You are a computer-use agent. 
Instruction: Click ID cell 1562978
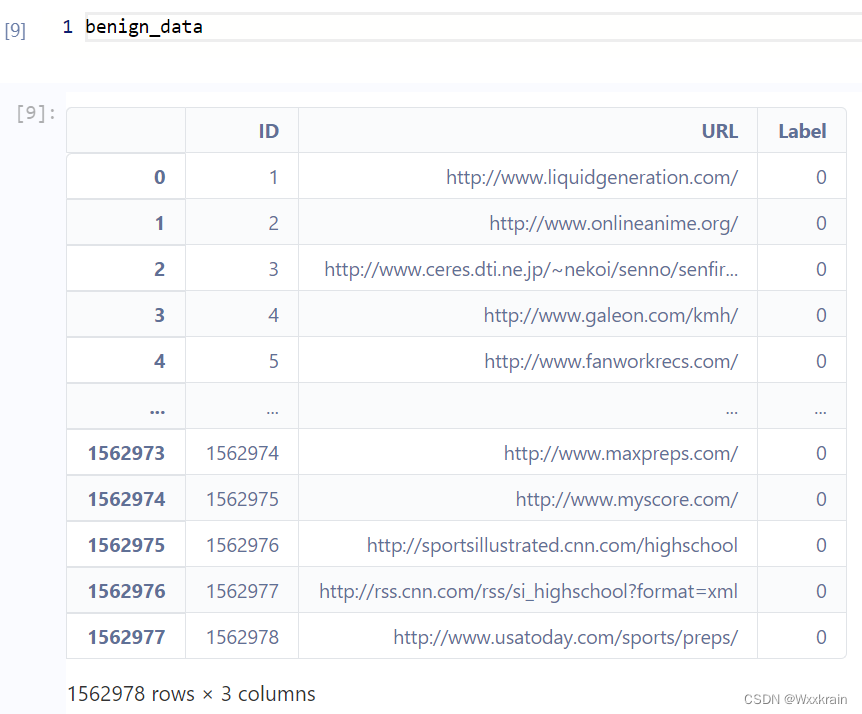[242, 637]
